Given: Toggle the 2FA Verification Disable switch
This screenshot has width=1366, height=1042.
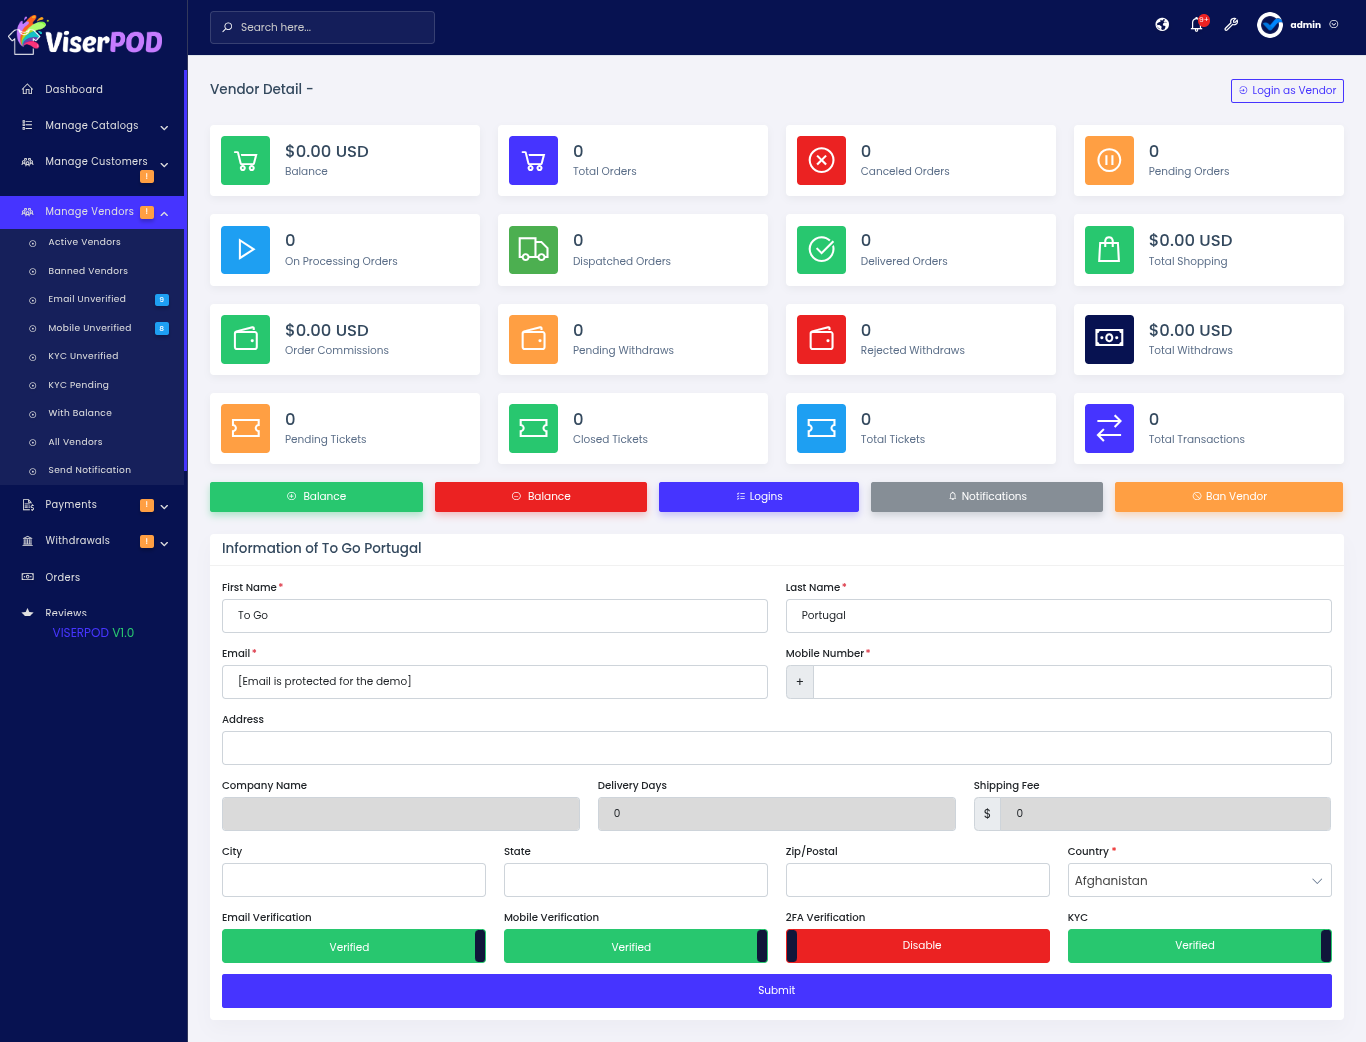Looking at the screenshot, I should [917, 946].
